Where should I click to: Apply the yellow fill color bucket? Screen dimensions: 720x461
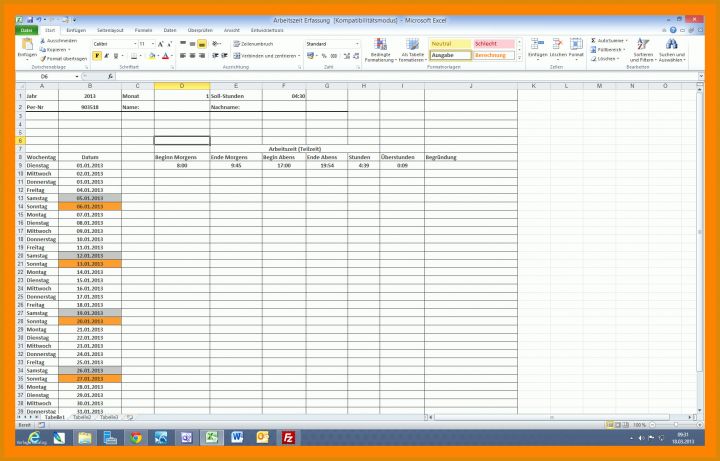(152, 56)
